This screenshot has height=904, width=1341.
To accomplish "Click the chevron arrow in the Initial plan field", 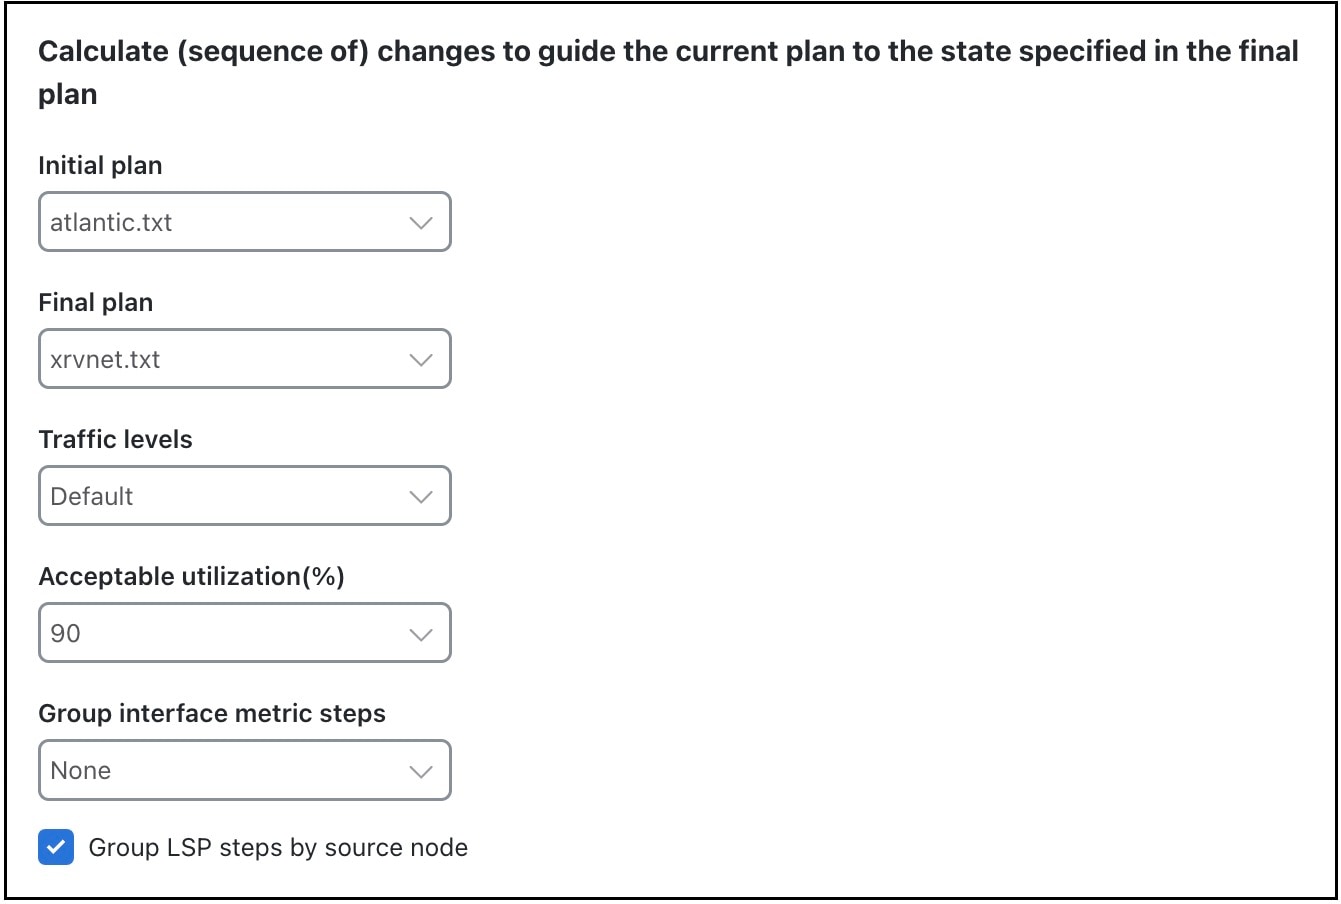I will [x=421, y=223].
